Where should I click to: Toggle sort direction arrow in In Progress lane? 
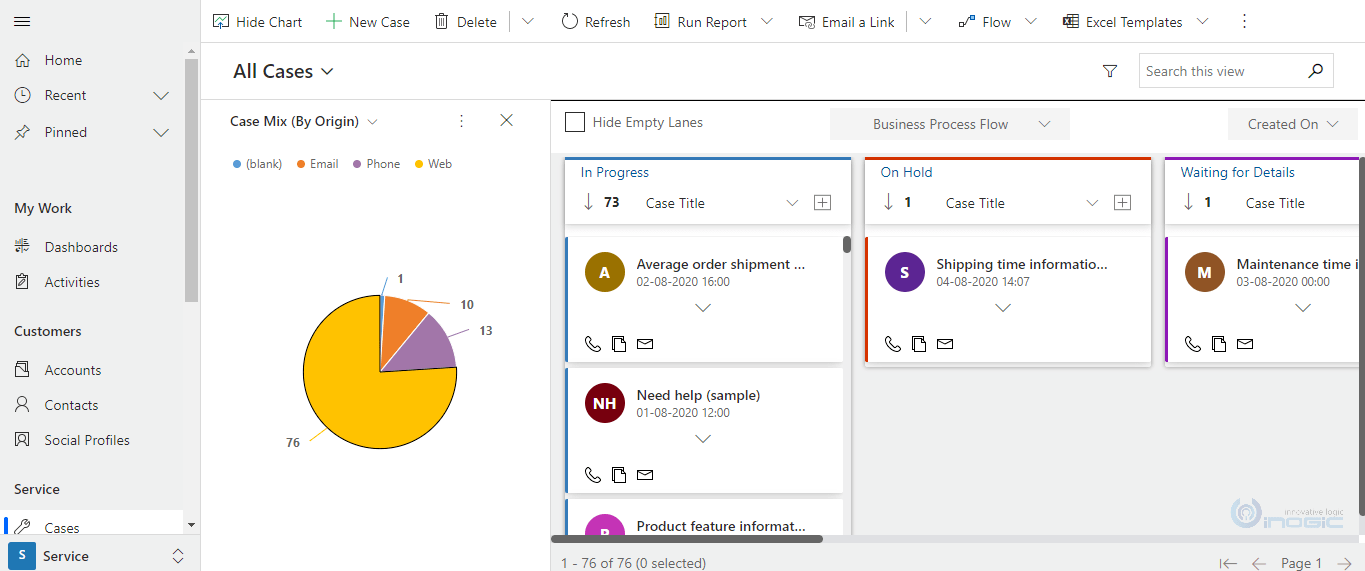tap(588, 202)
